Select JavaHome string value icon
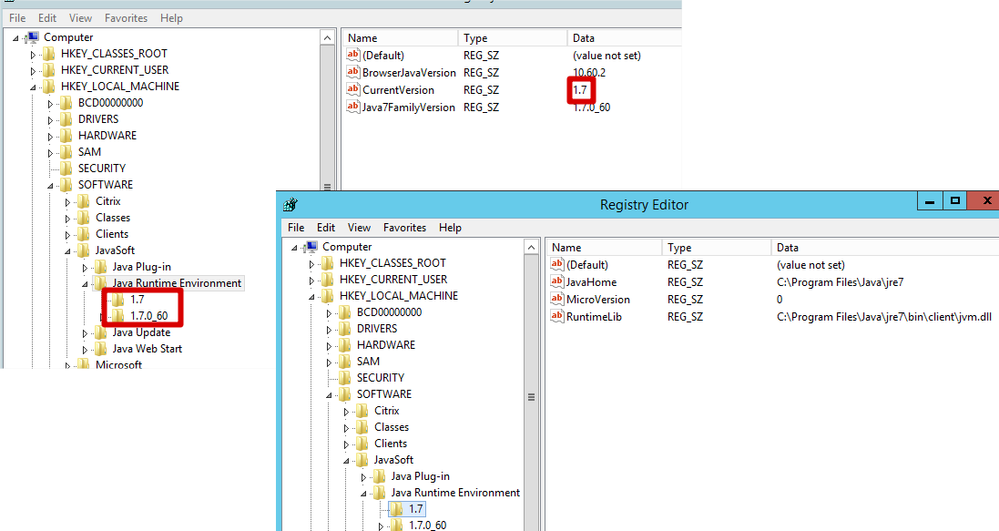The height and width of the screenshot is (531, 999). (x=557, y=282)
